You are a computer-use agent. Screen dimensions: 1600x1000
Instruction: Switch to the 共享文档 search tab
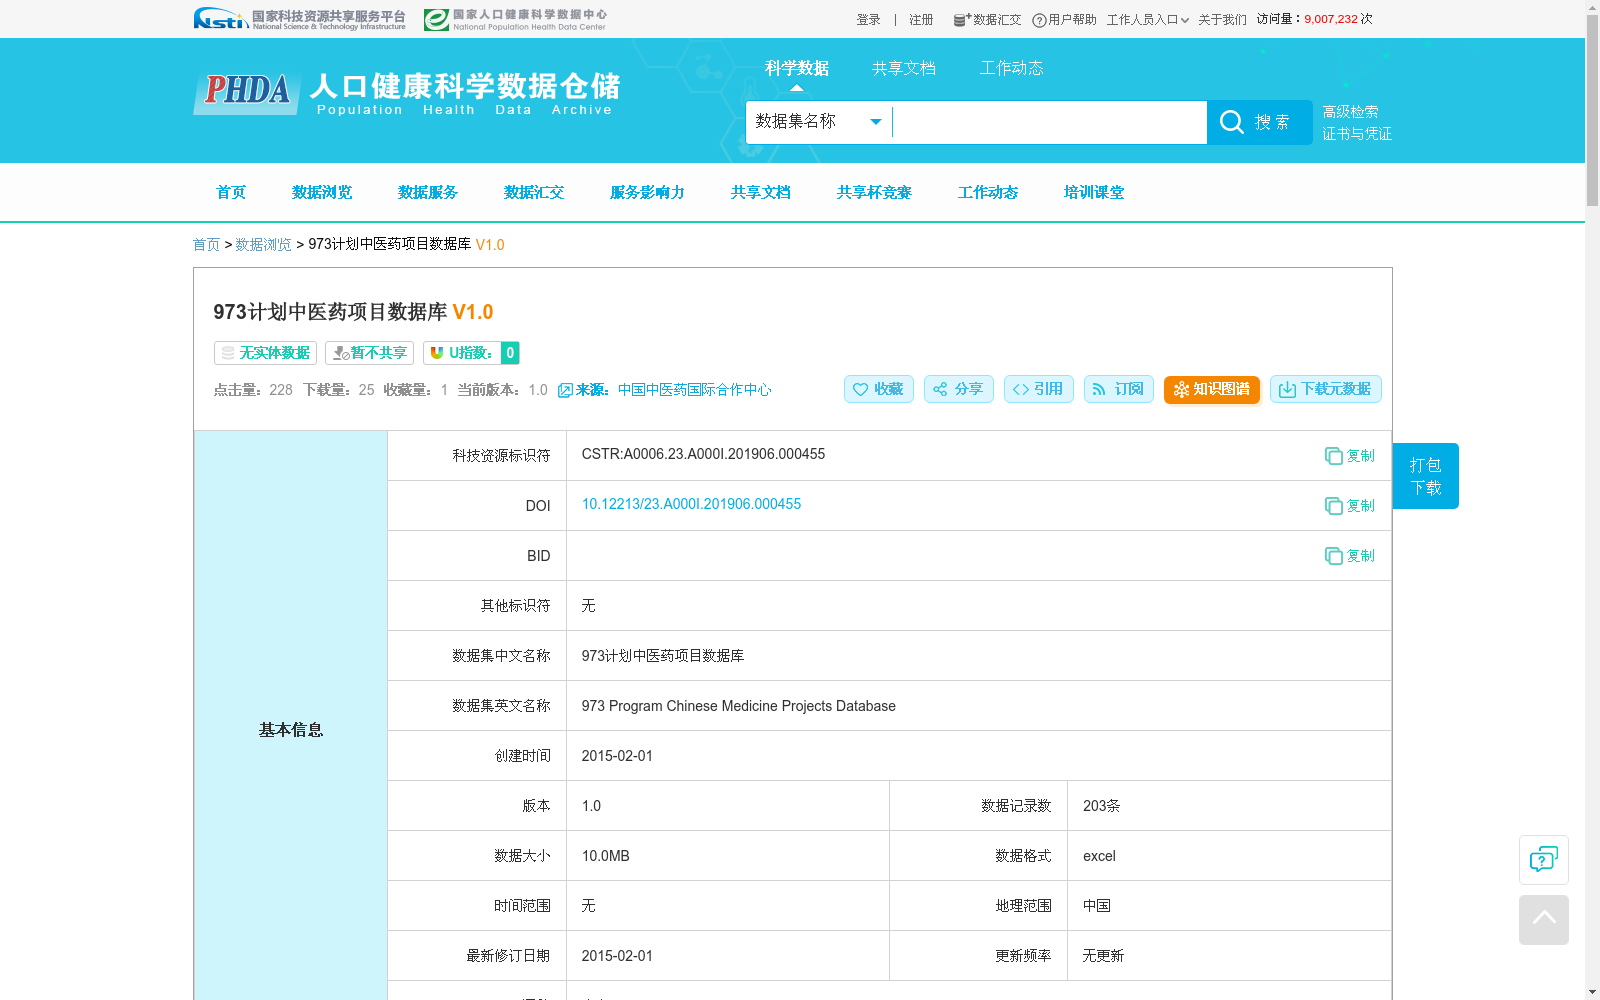[904, 68]
